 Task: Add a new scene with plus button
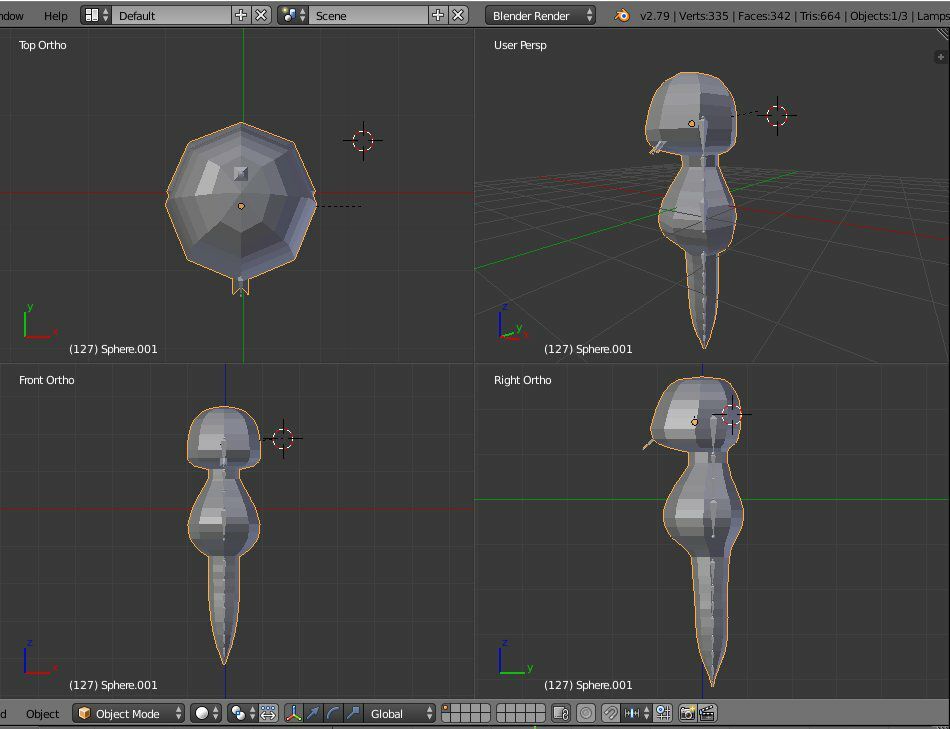pyautogui.click(x=437, y=16)
